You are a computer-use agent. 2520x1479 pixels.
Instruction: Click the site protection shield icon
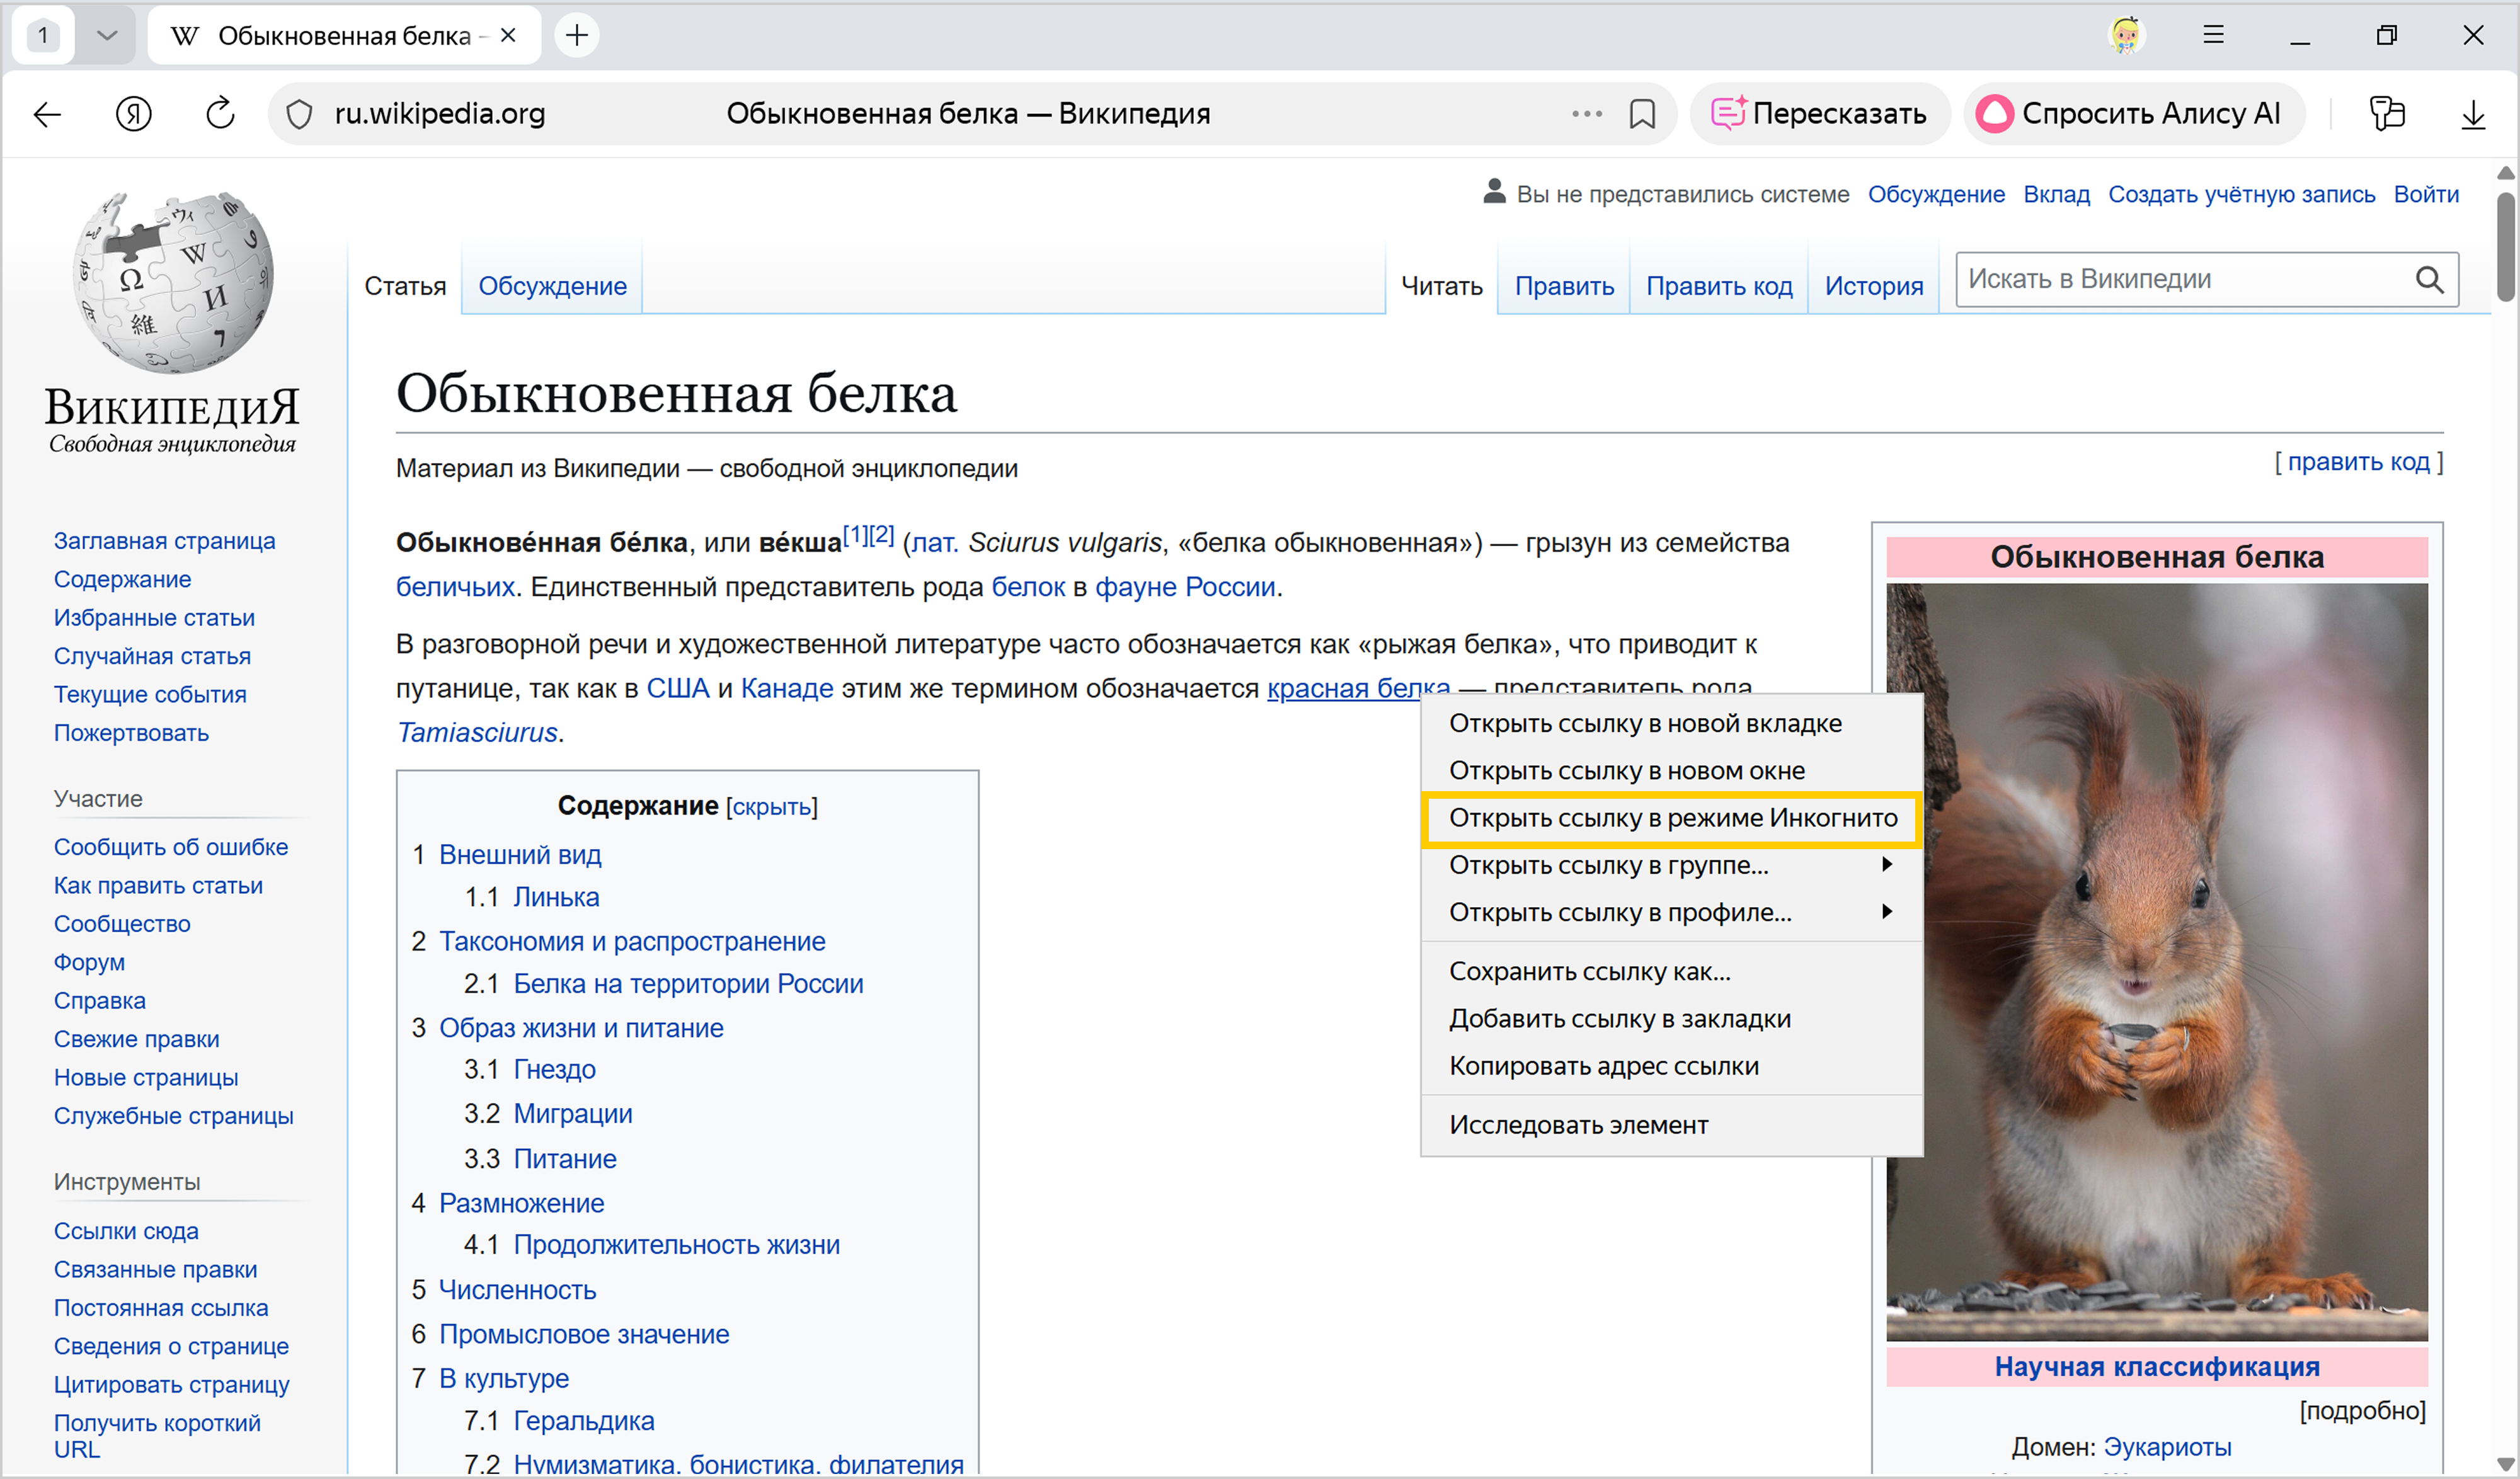pos(299,114)
